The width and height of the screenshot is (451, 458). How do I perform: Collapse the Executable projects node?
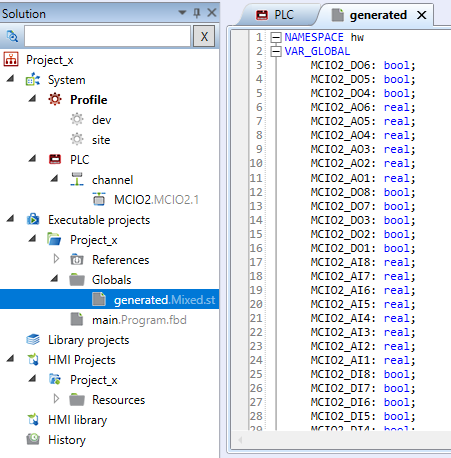(11, 218)
